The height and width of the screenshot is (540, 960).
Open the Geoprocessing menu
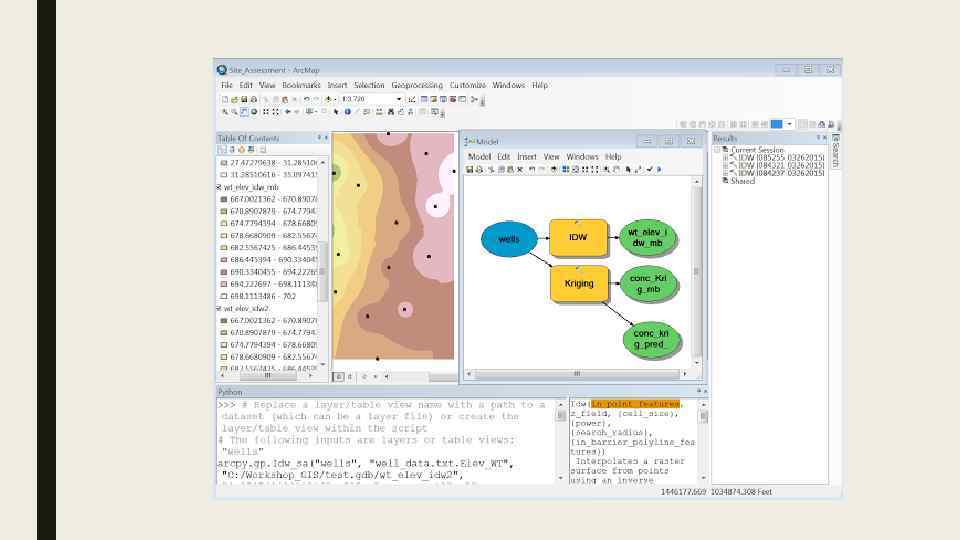(417, 86)
